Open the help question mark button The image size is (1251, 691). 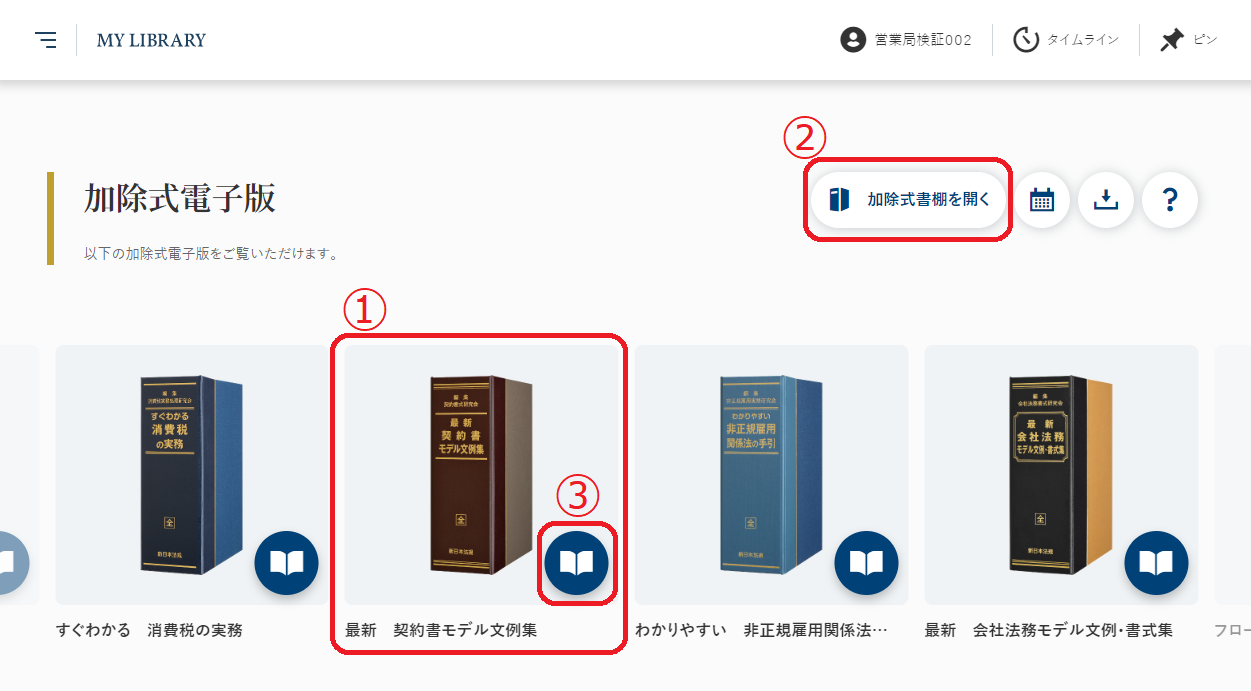coord(1170,200)
